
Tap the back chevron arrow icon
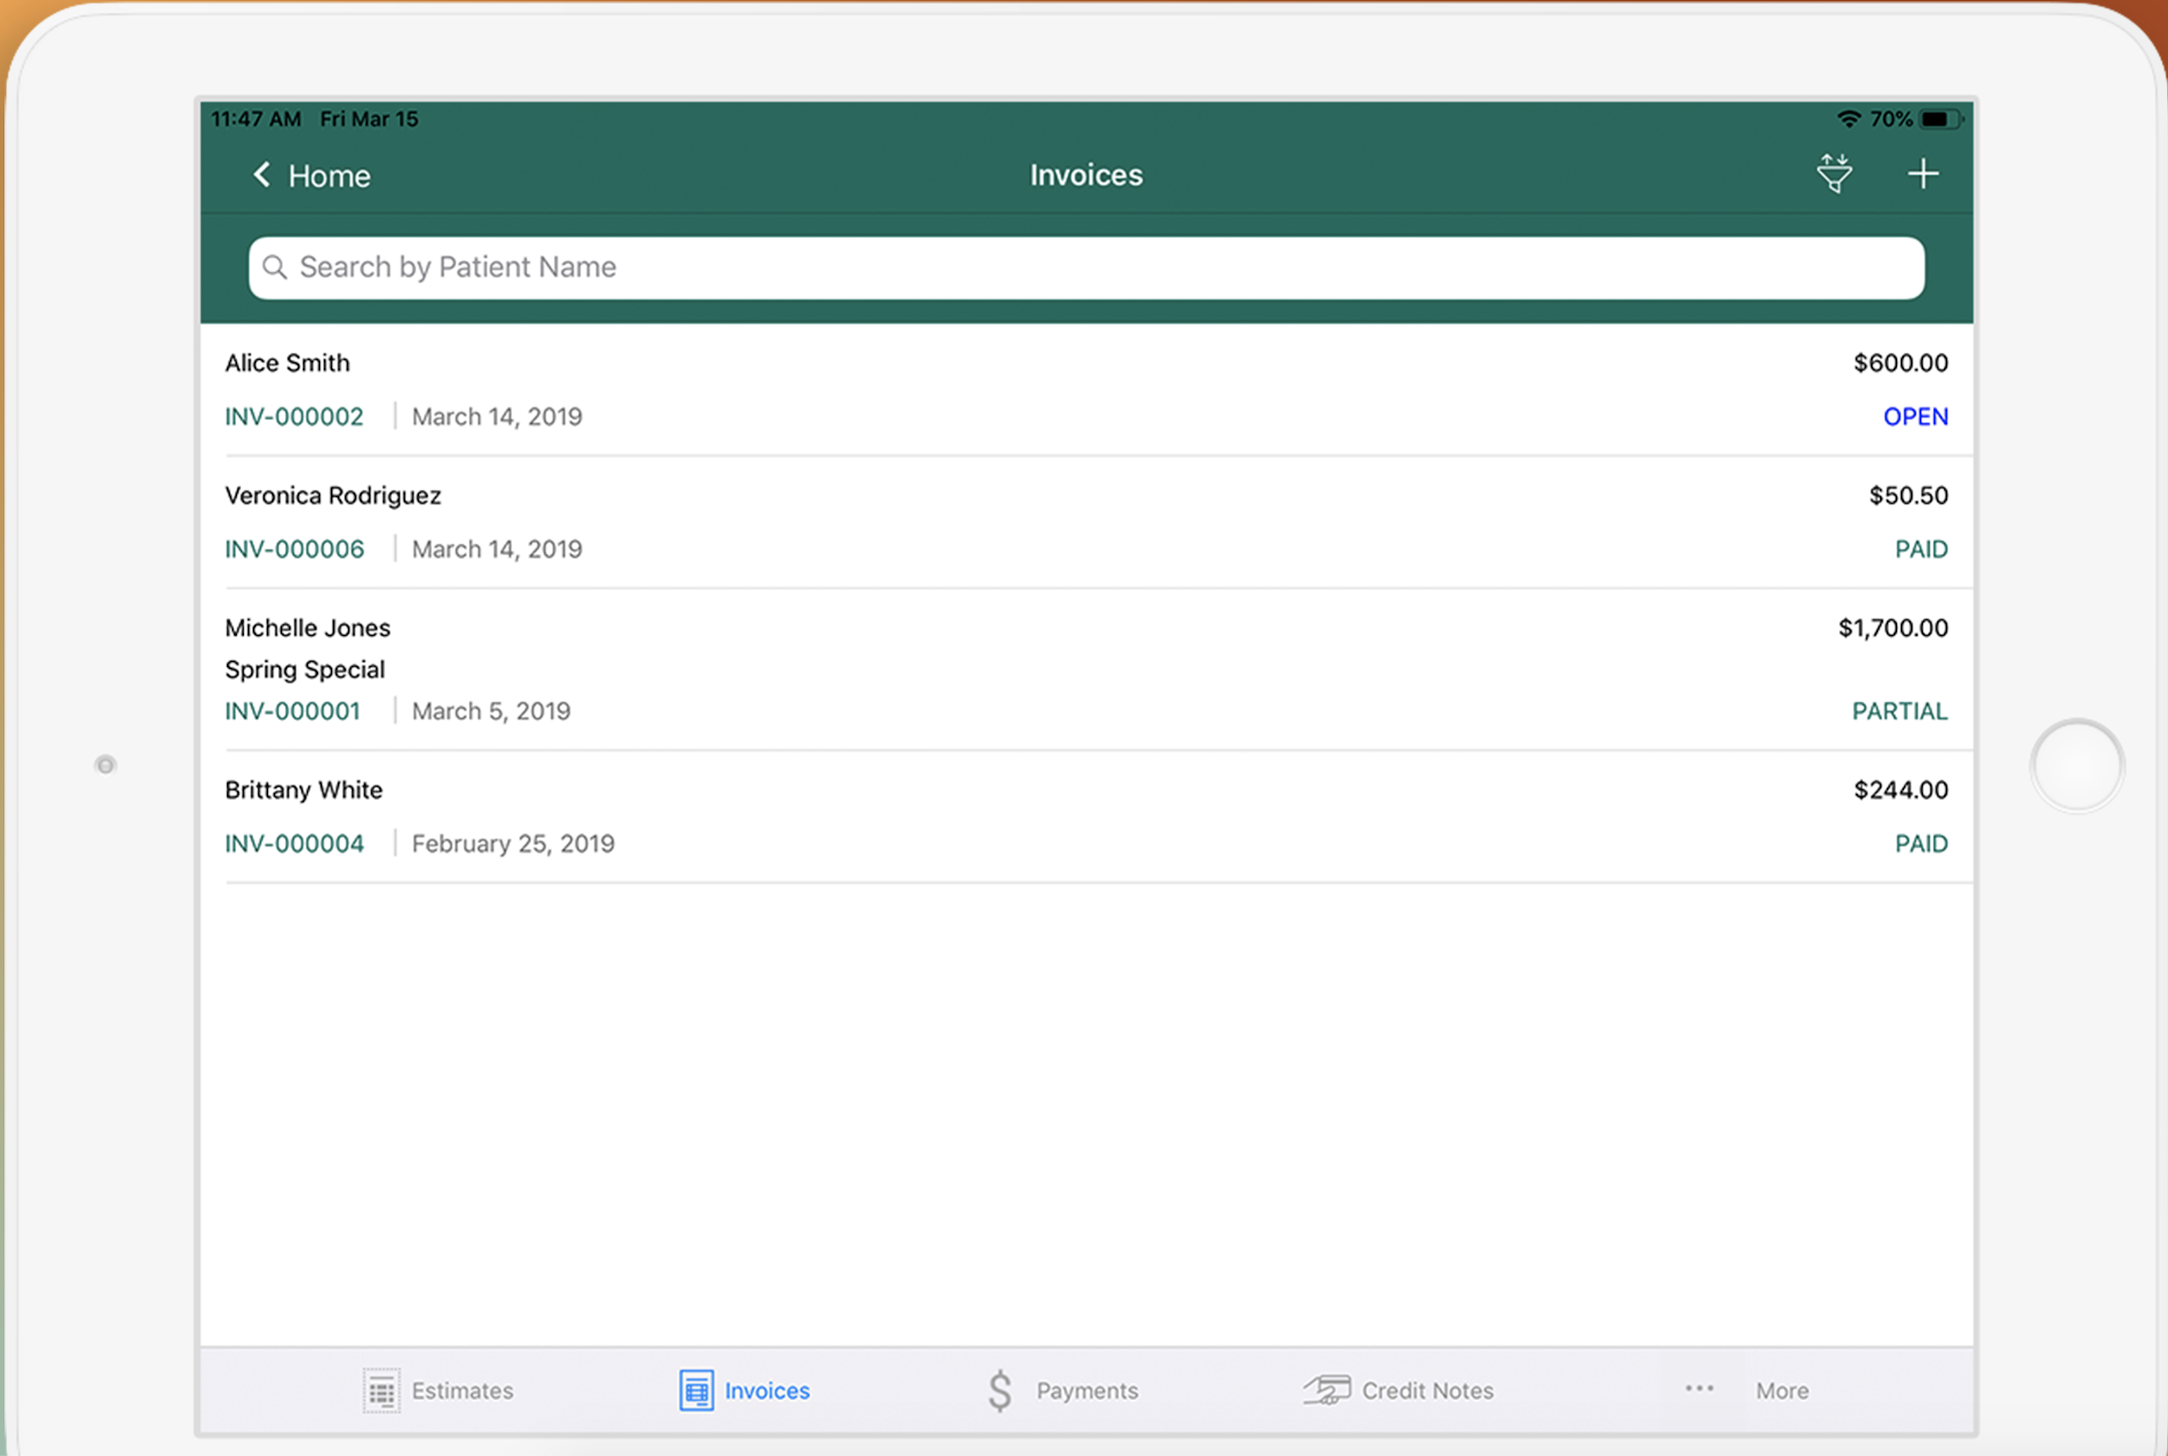(262, 175)
